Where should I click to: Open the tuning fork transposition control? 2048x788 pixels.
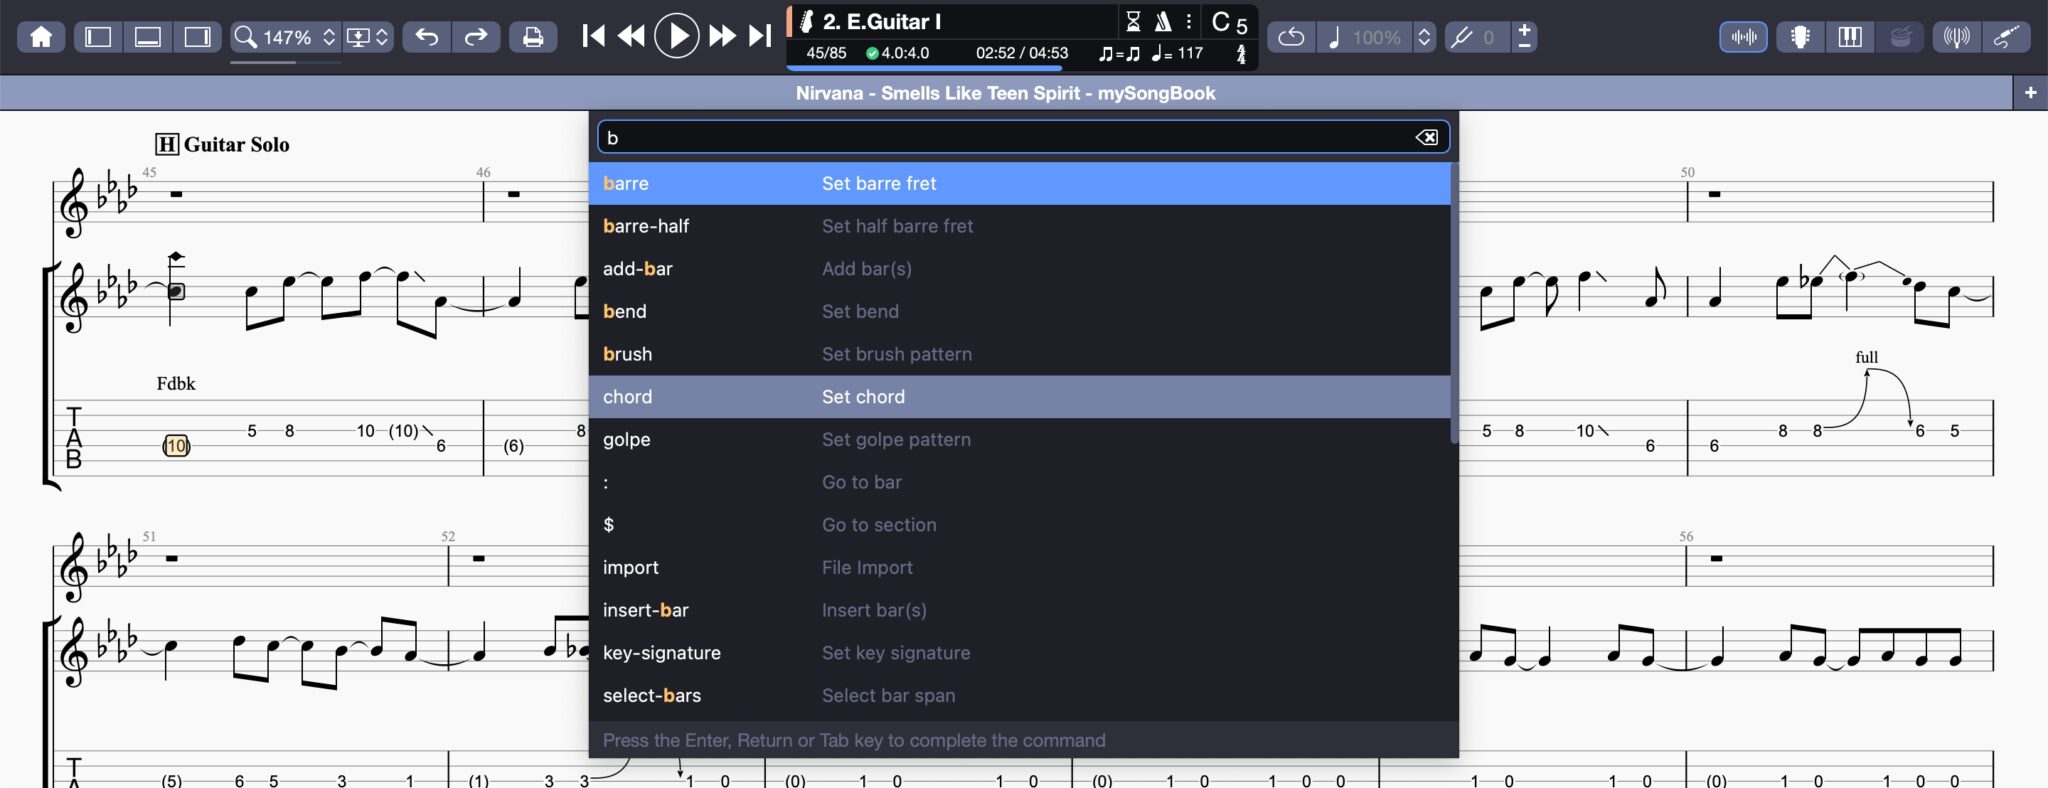pos(1461,37)
